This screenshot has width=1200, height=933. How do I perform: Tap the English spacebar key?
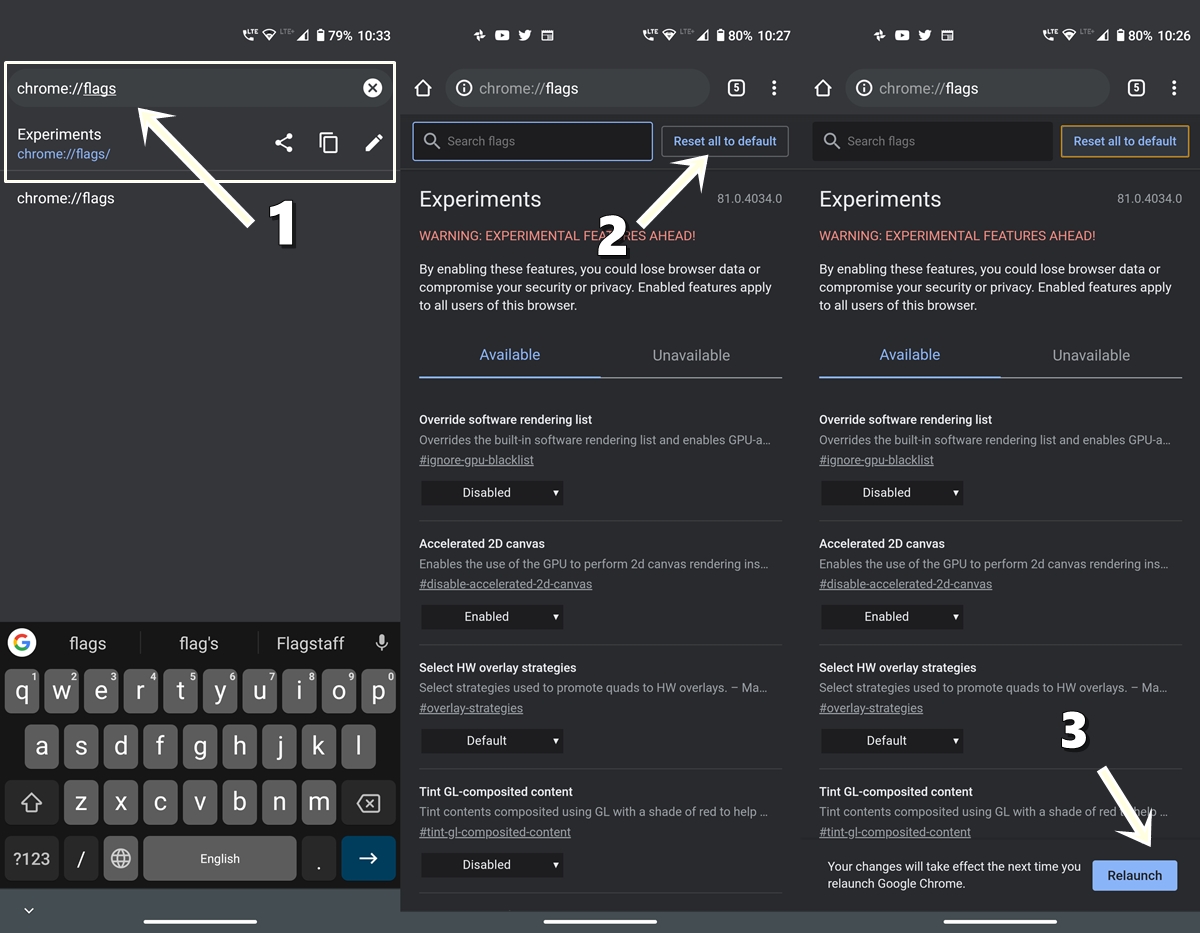pos(220,859)
